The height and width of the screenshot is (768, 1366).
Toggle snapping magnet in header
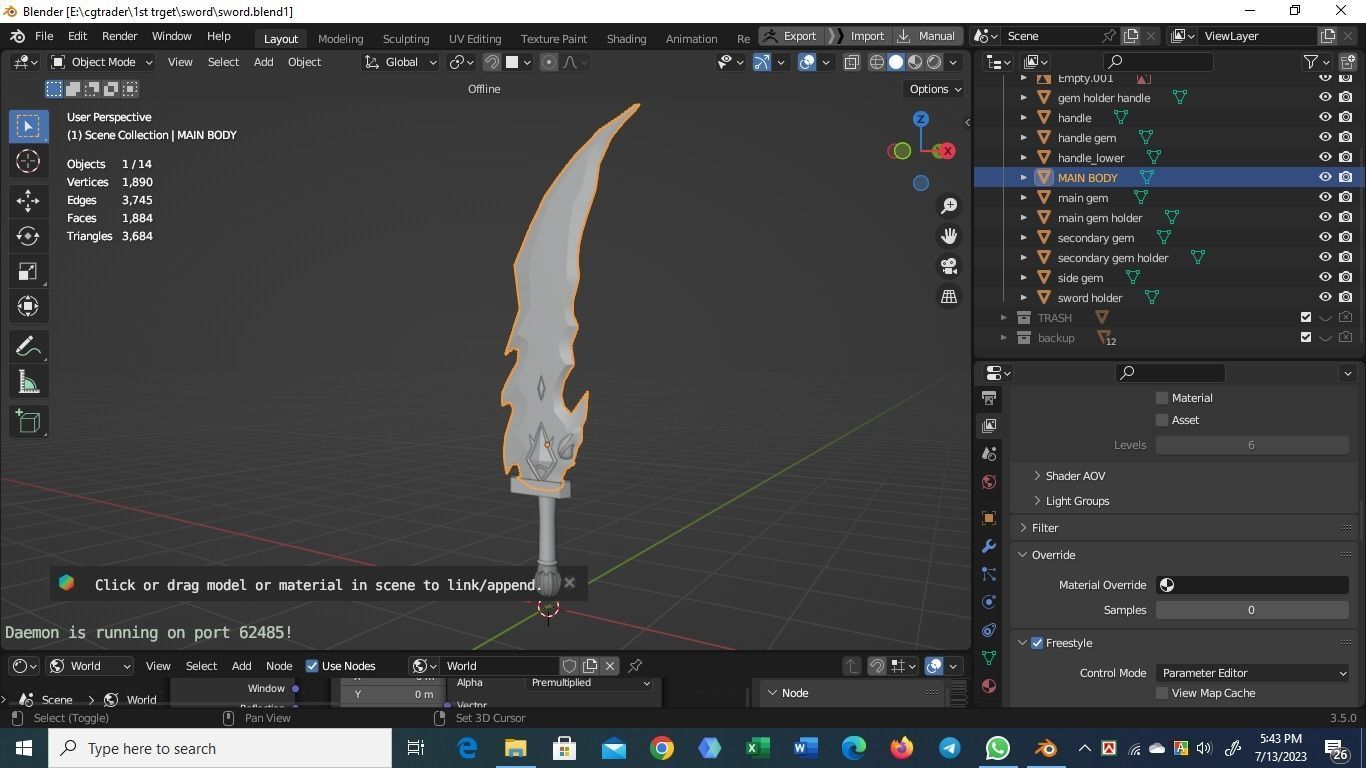tap(492, 62)
